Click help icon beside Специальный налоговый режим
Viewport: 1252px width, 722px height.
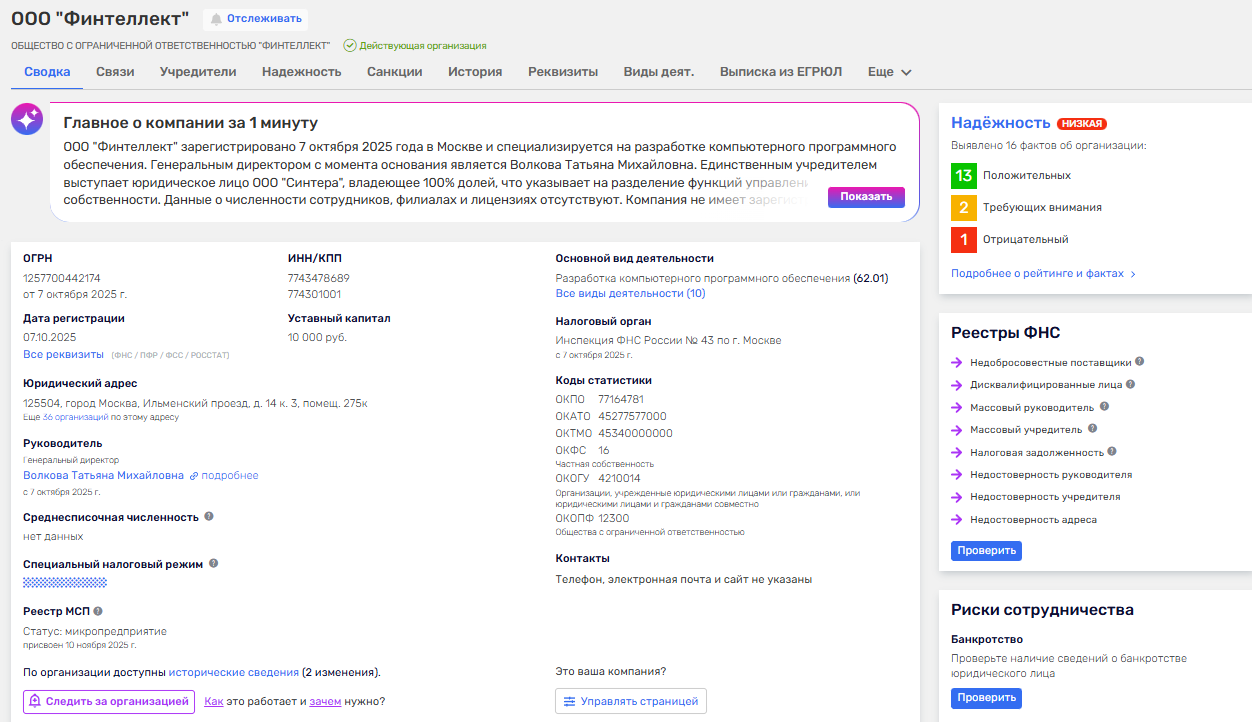point(213,563)
